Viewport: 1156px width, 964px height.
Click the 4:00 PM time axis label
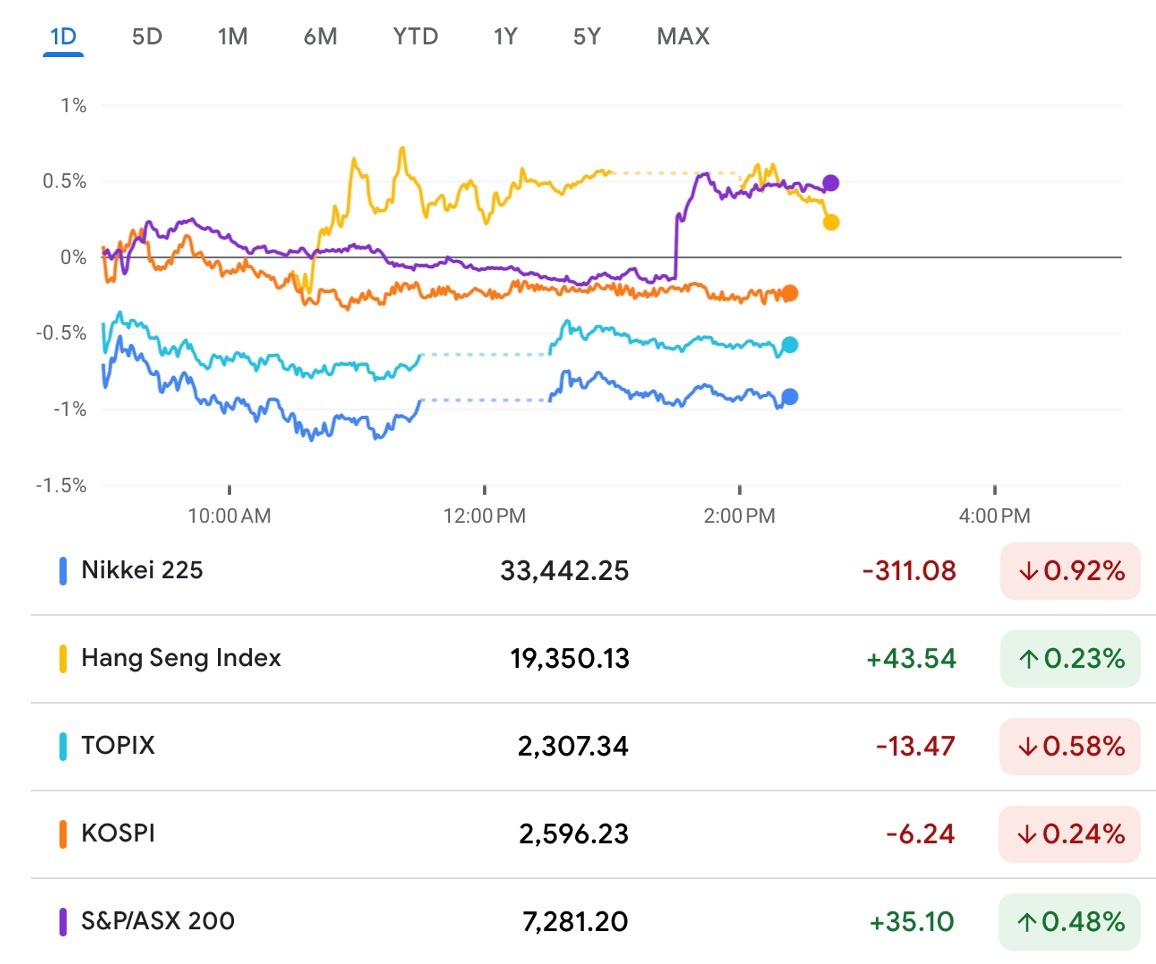pos(995,516)
